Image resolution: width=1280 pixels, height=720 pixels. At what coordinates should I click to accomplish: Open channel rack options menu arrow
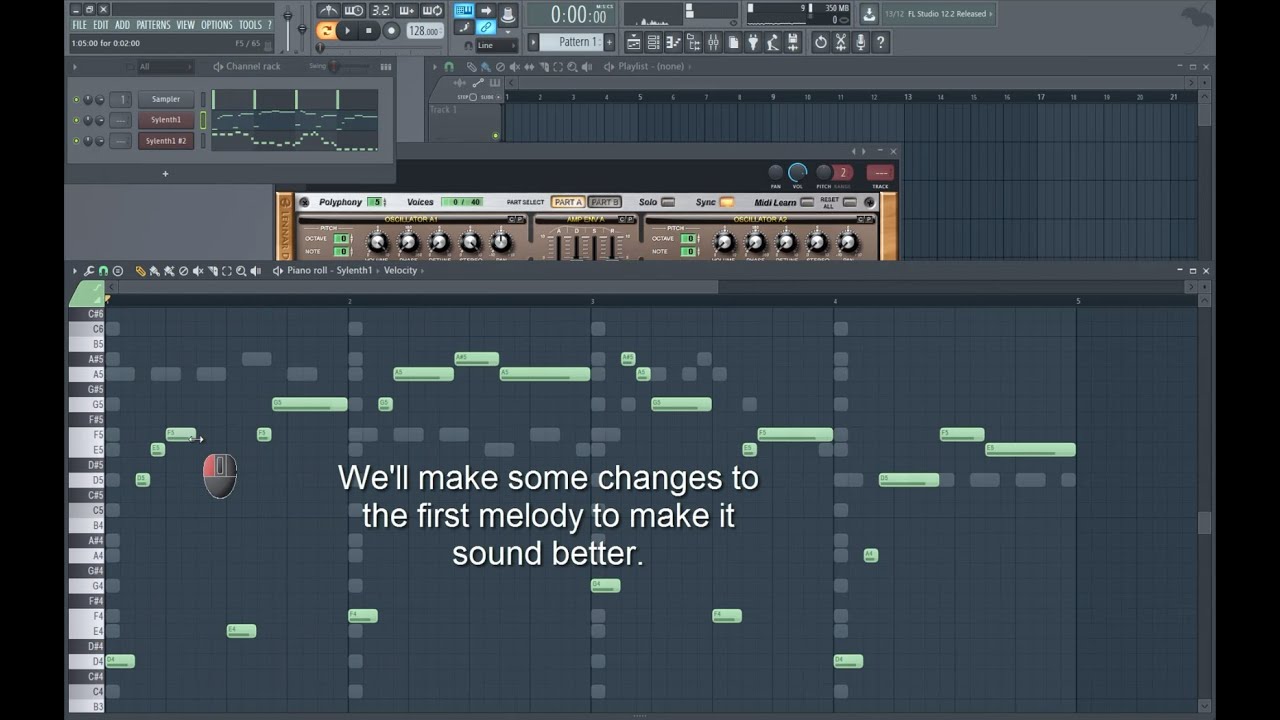click(x=74, y=67)
